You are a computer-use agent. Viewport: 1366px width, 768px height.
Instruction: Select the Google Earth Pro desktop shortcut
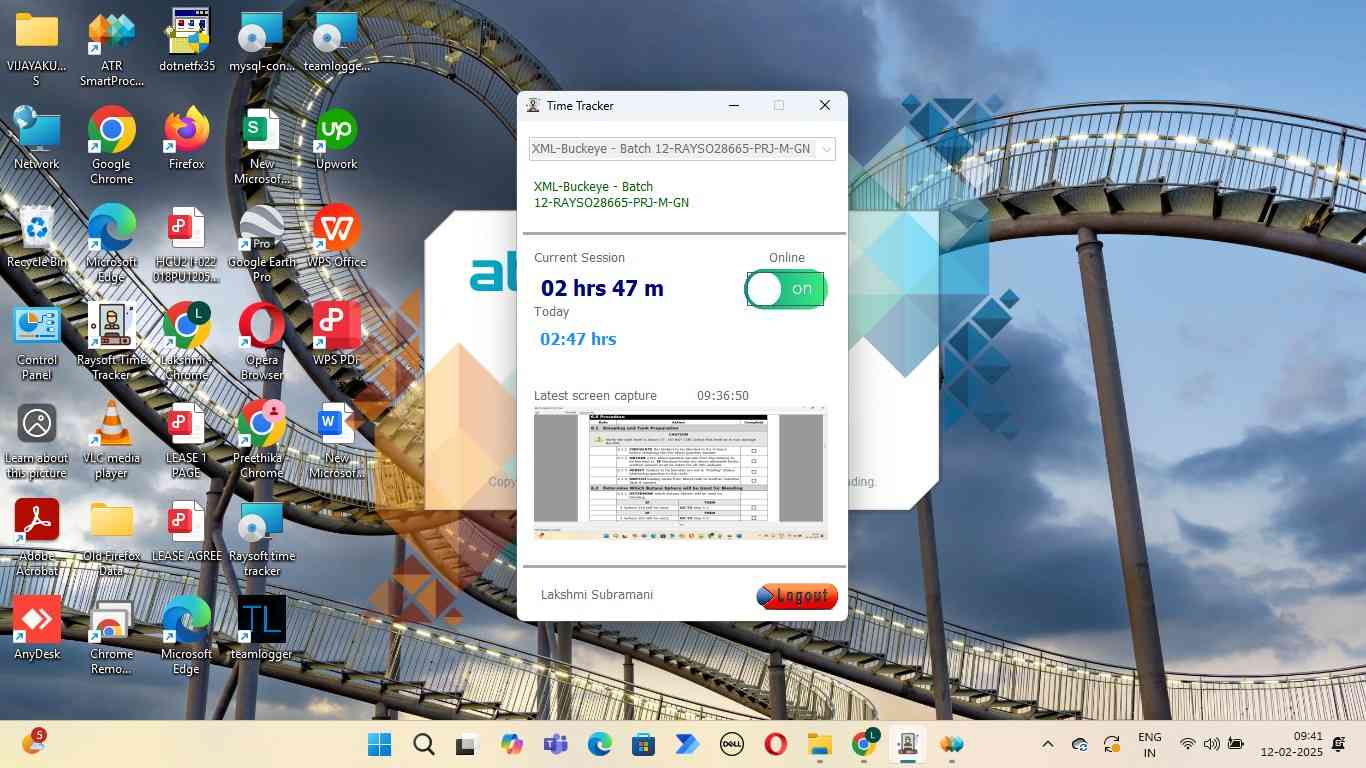pos(261,244)
